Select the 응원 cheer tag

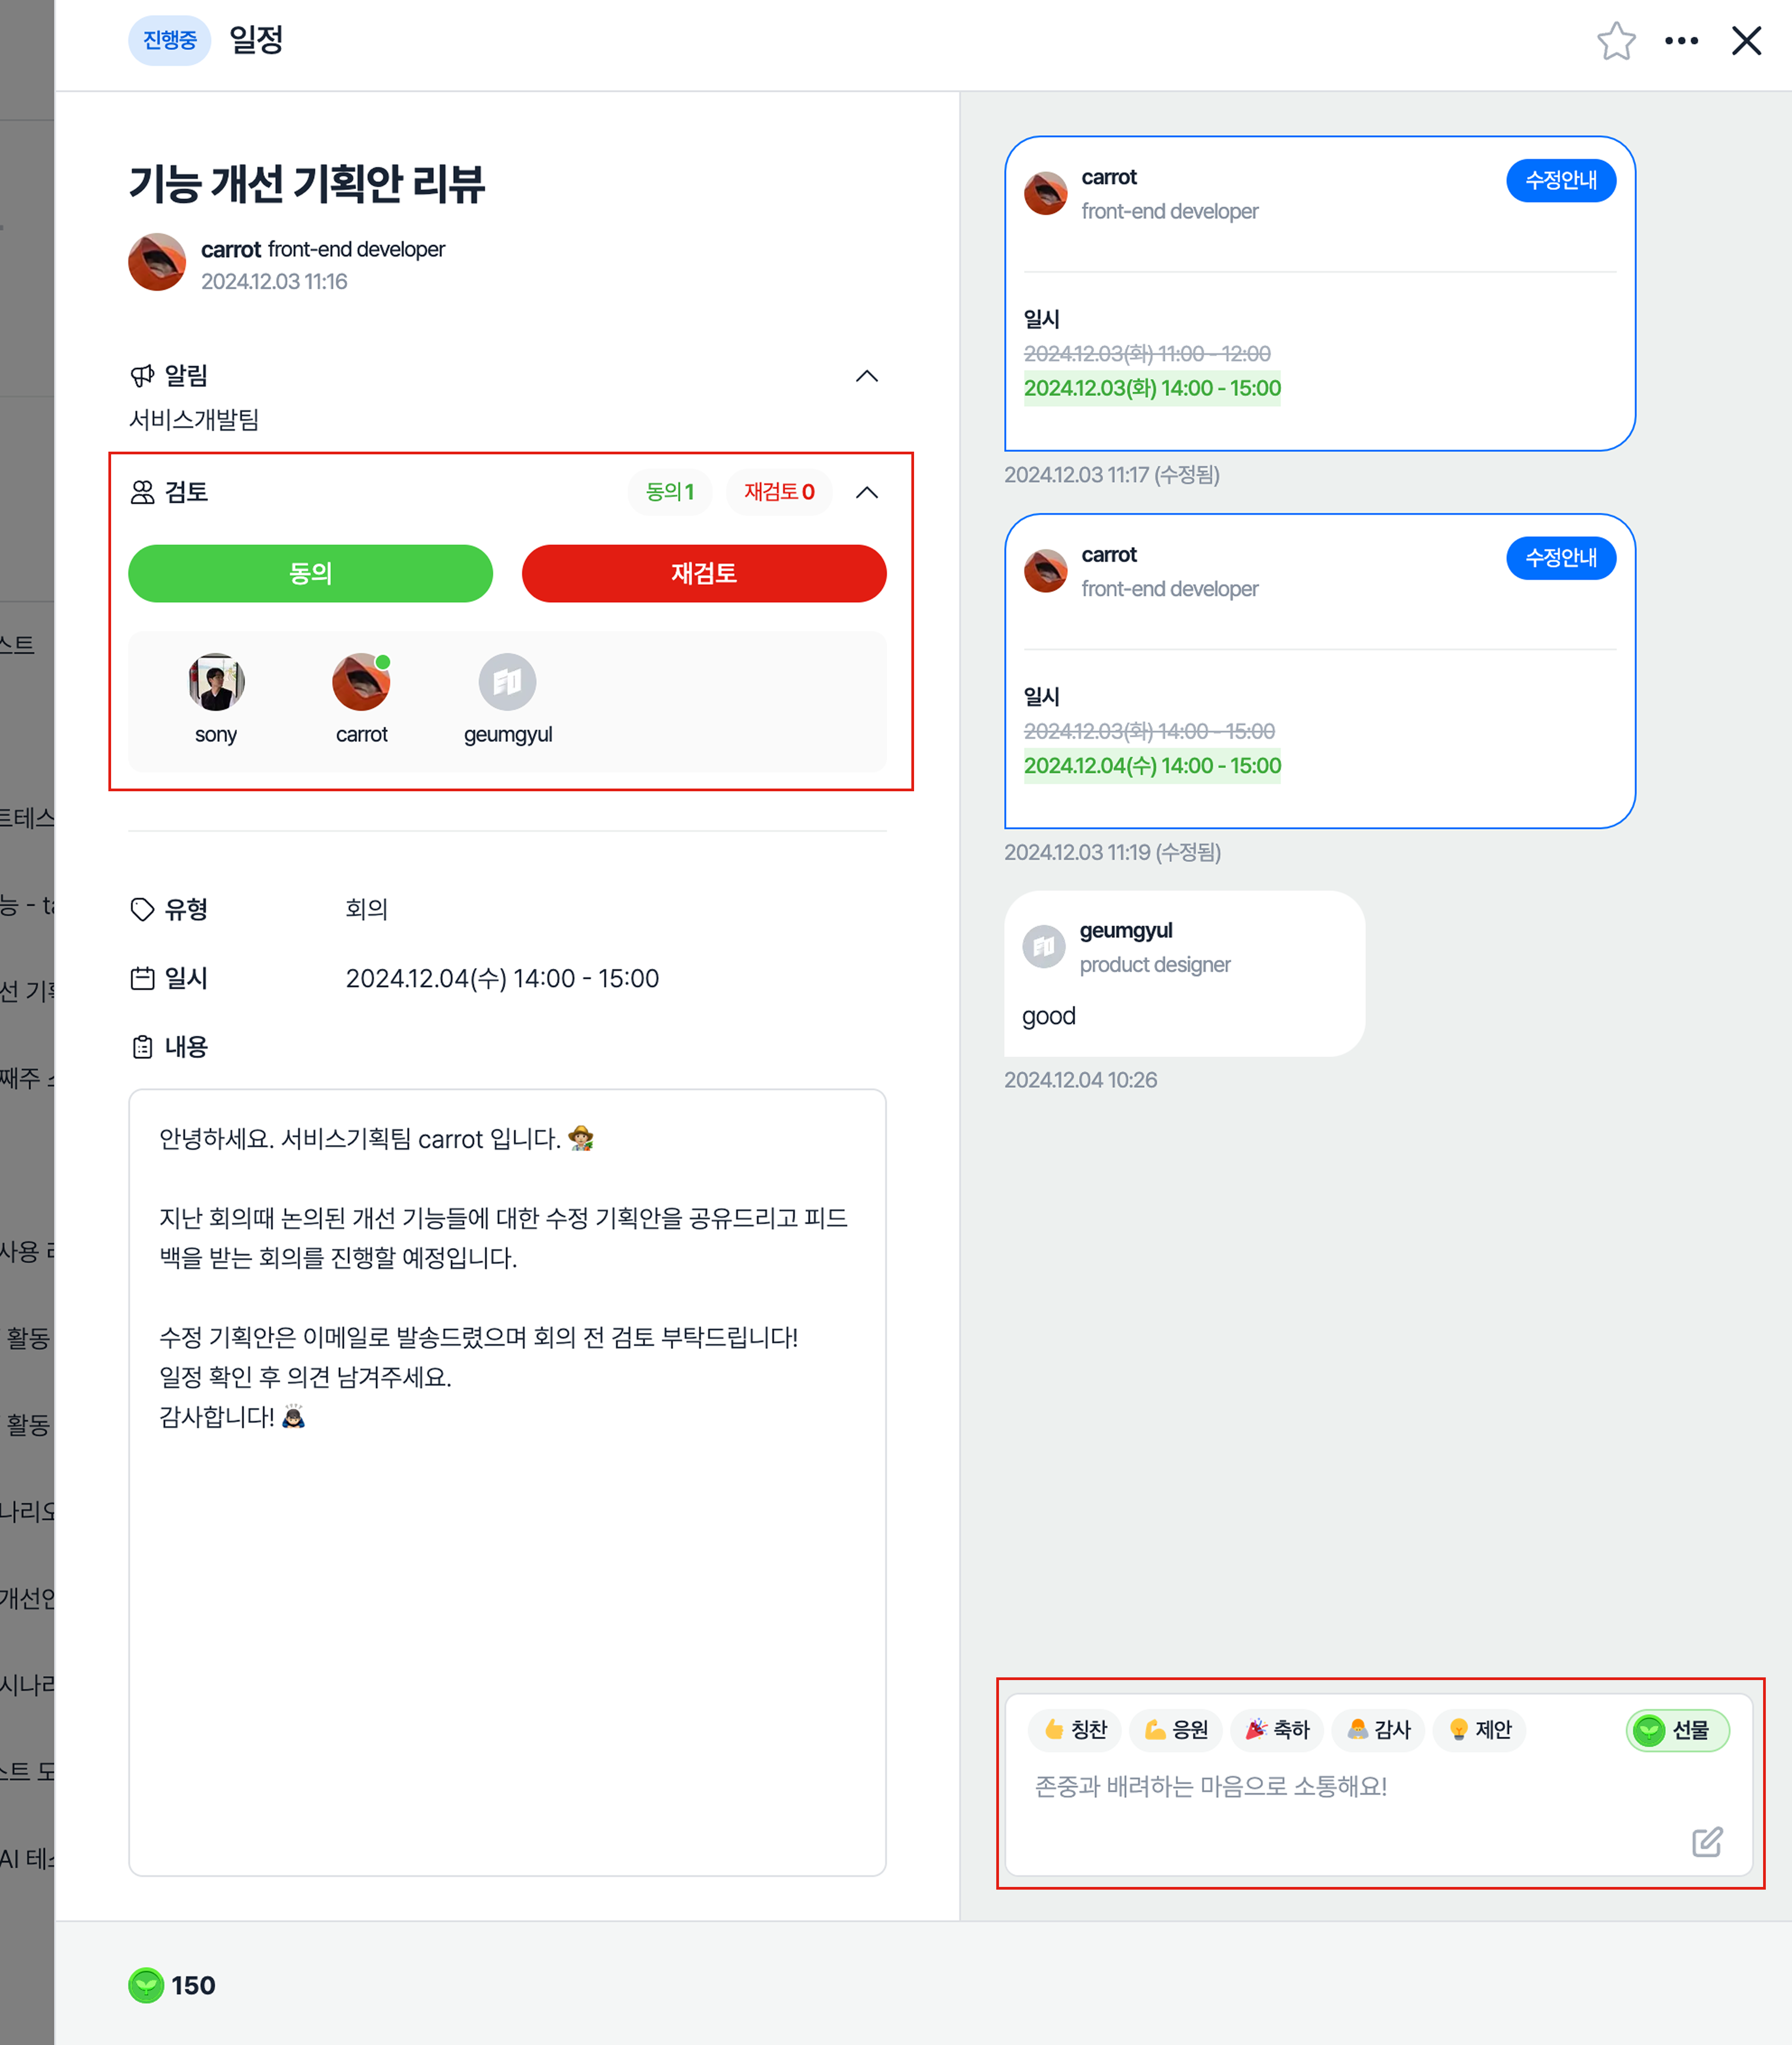[x=1176, y=1729]
